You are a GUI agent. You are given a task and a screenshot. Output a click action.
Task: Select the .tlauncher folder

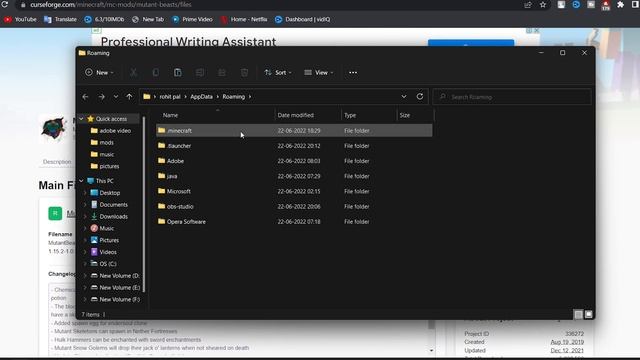click(x=294, y=146)
